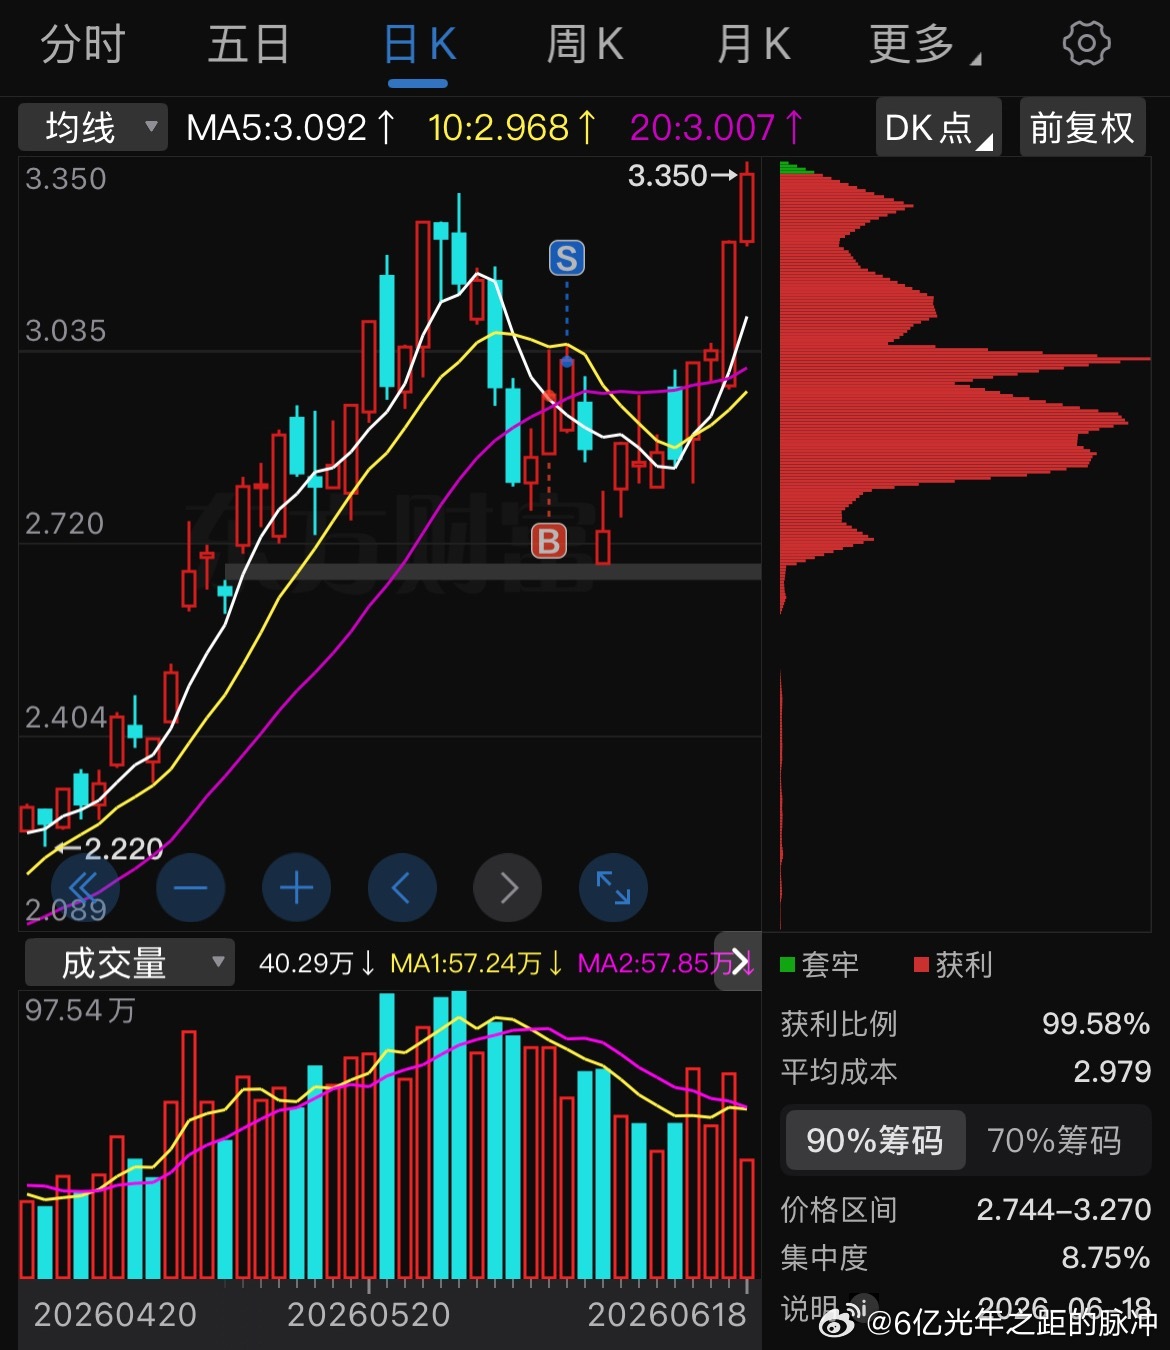Switch to the 分时 tab
This screenshot has width=1170, height=1350.
click(83, 45)
